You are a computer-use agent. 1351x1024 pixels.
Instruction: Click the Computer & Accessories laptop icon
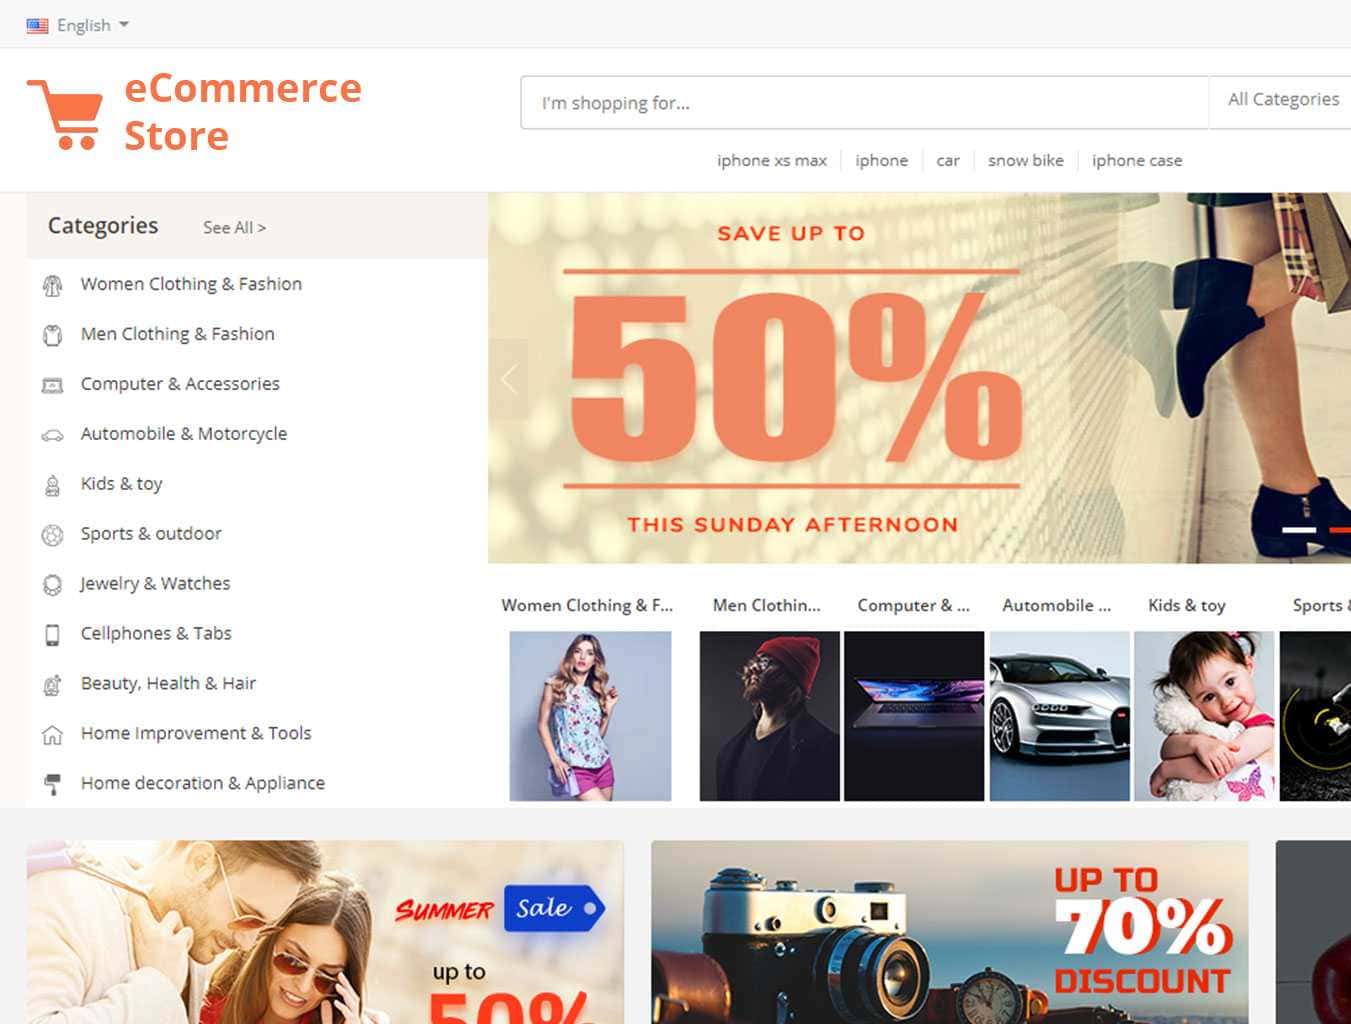coord(52,385)
